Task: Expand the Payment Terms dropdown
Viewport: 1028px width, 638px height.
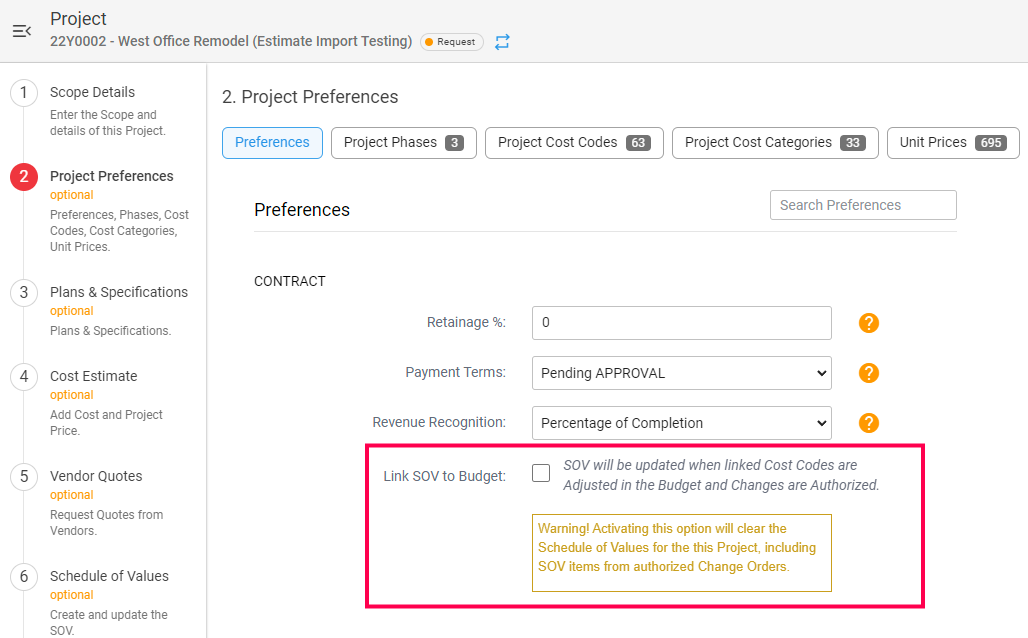Action: pos(681,373)
